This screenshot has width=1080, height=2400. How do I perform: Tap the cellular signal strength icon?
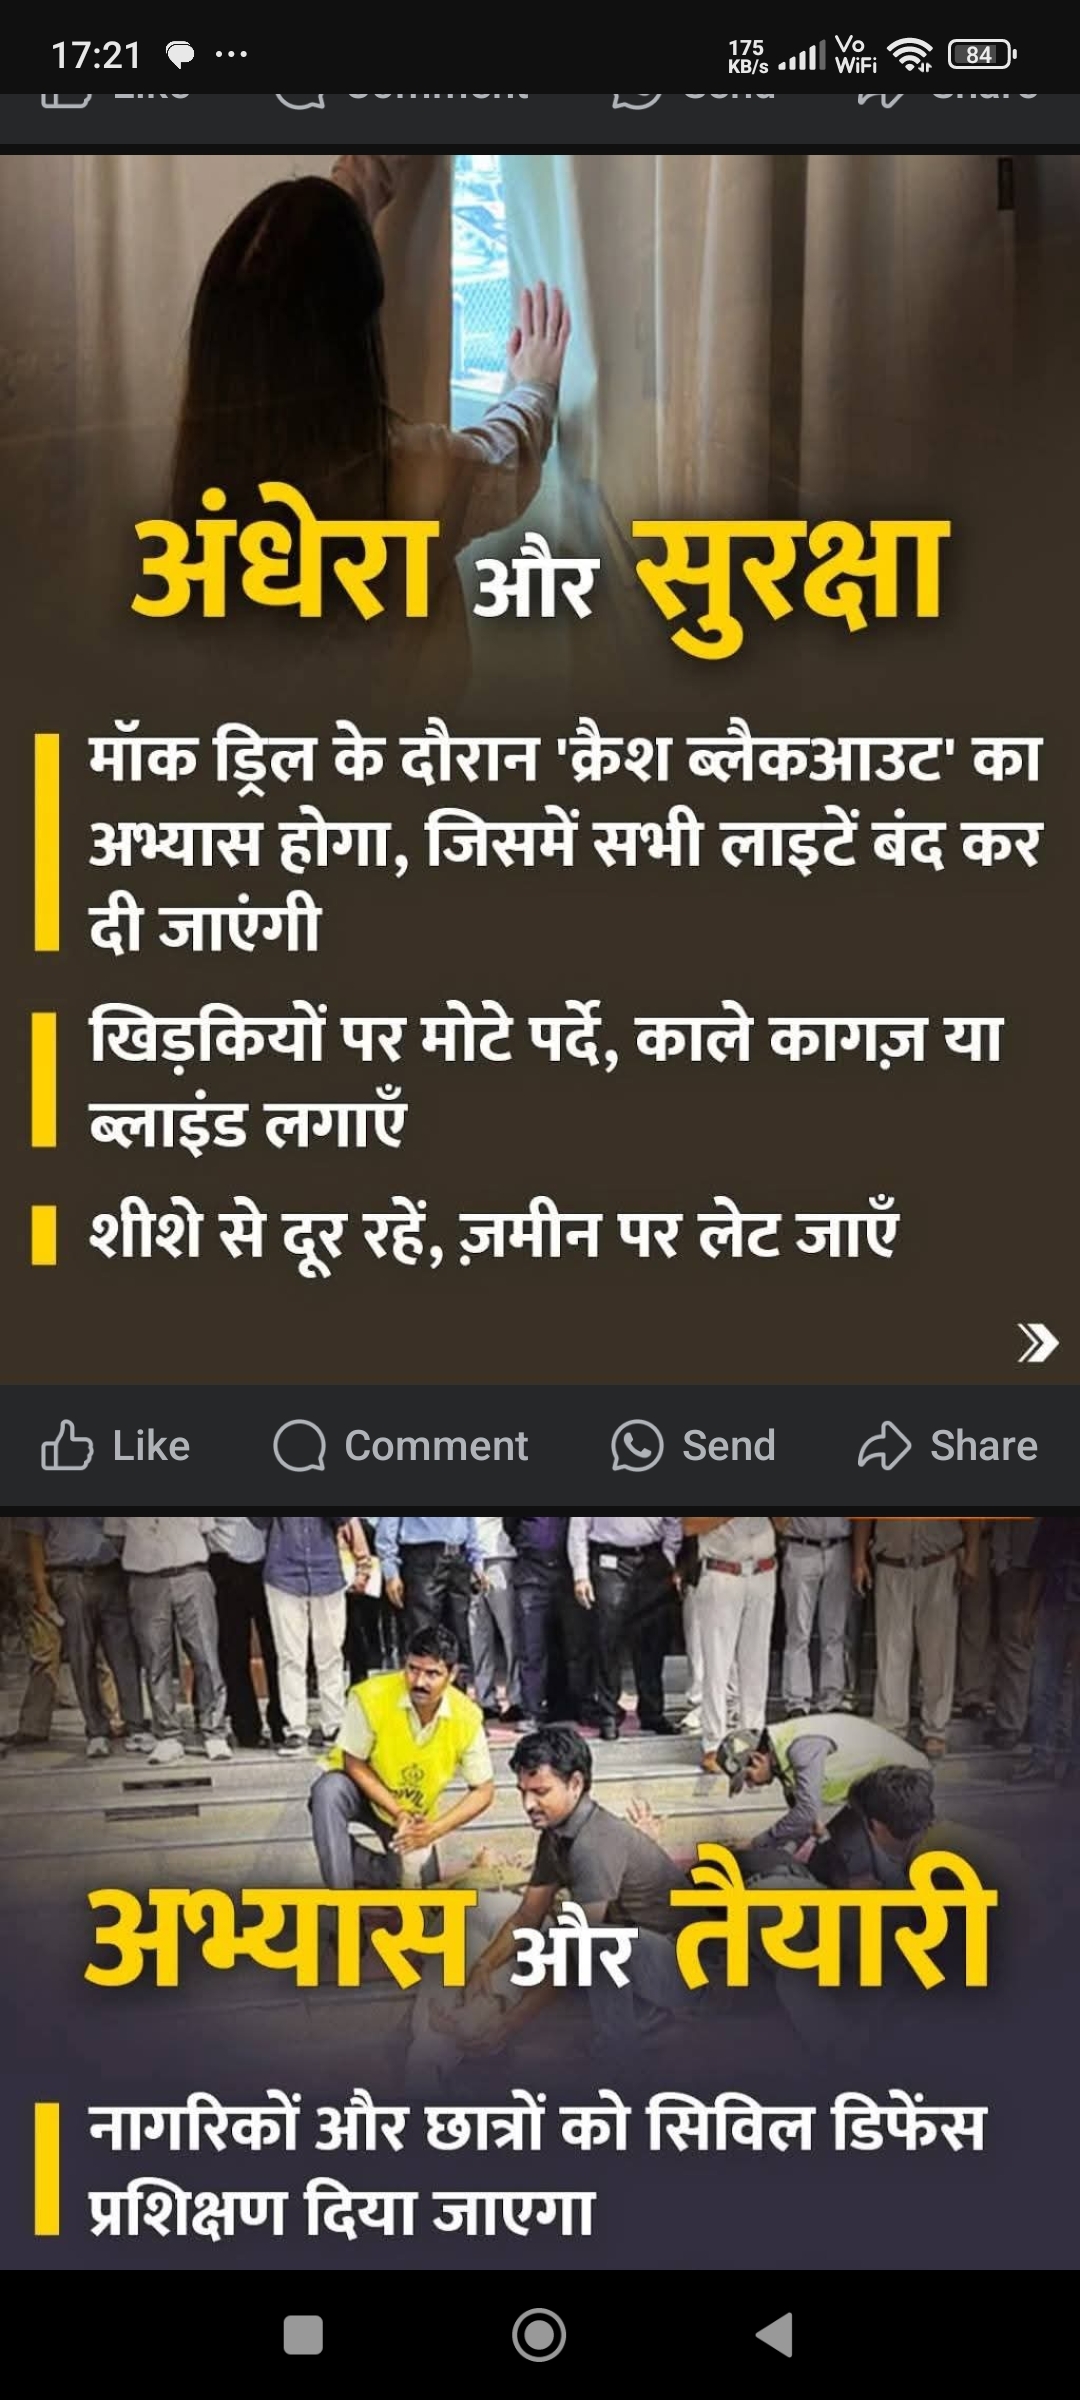click(x=803, y=56)
